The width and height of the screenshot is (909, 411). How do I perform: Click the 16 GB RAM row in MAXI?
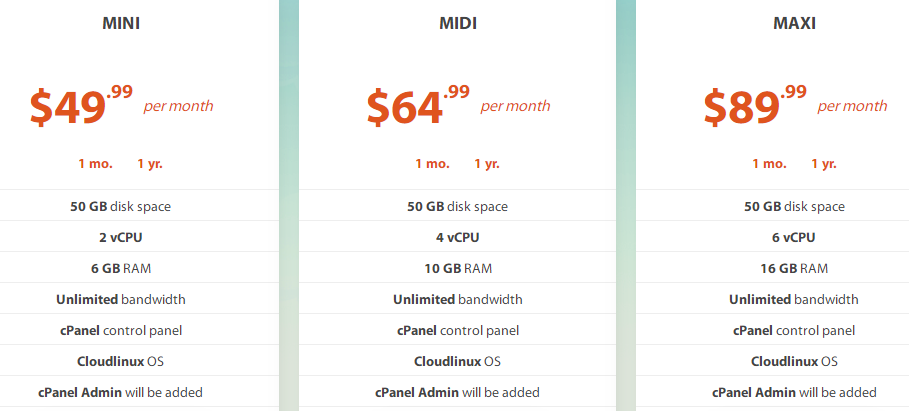pyautogui.click(x=794, y=268)
